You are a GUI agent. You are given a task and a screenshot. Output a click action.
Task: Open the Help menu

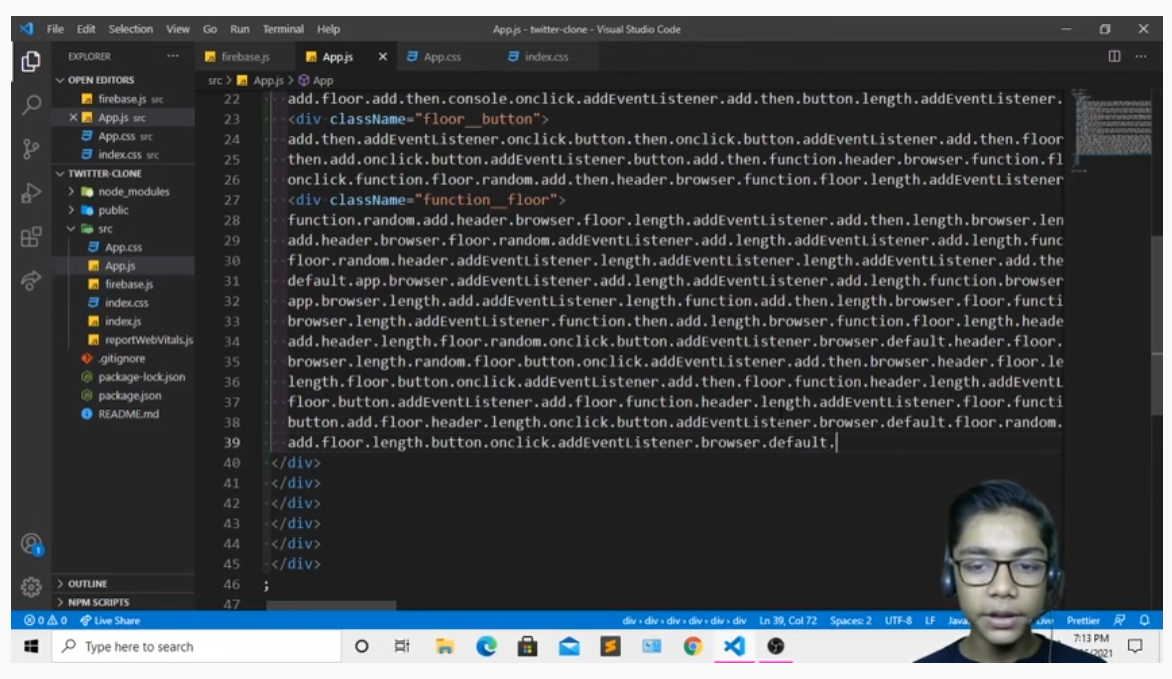[x=328, y=29]
